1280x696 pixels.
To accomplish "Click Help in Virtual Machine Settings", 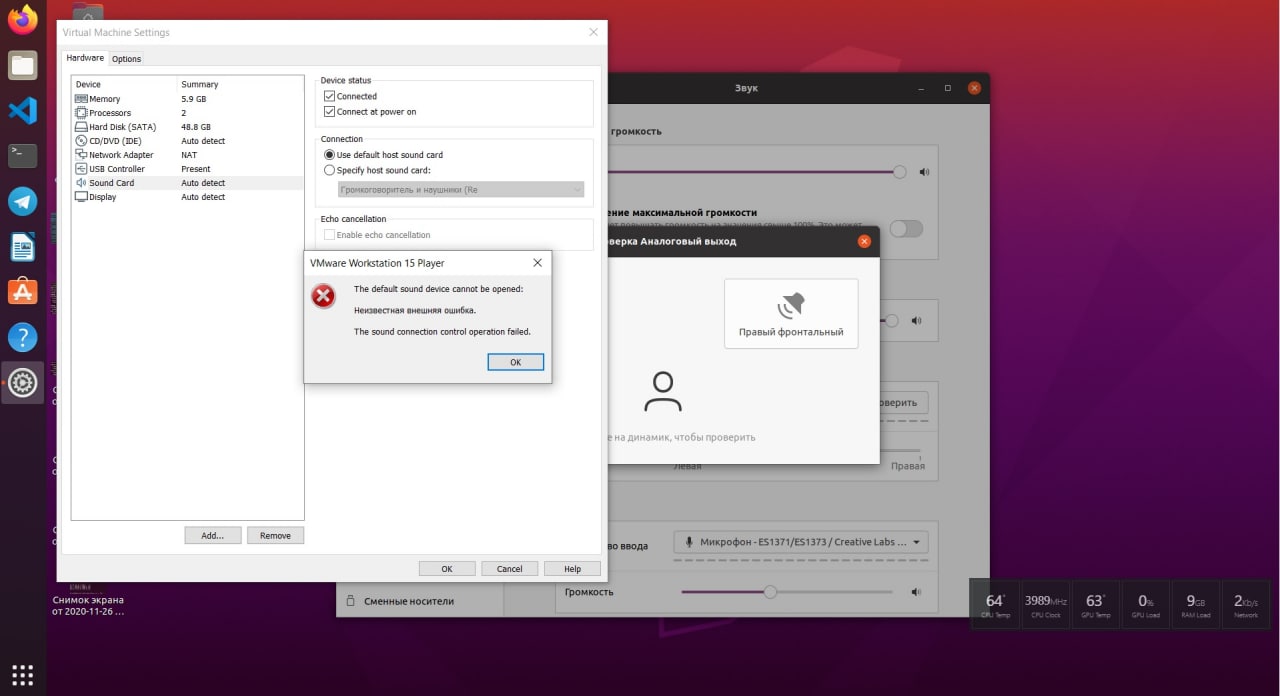I will click(x=572, y=568).
